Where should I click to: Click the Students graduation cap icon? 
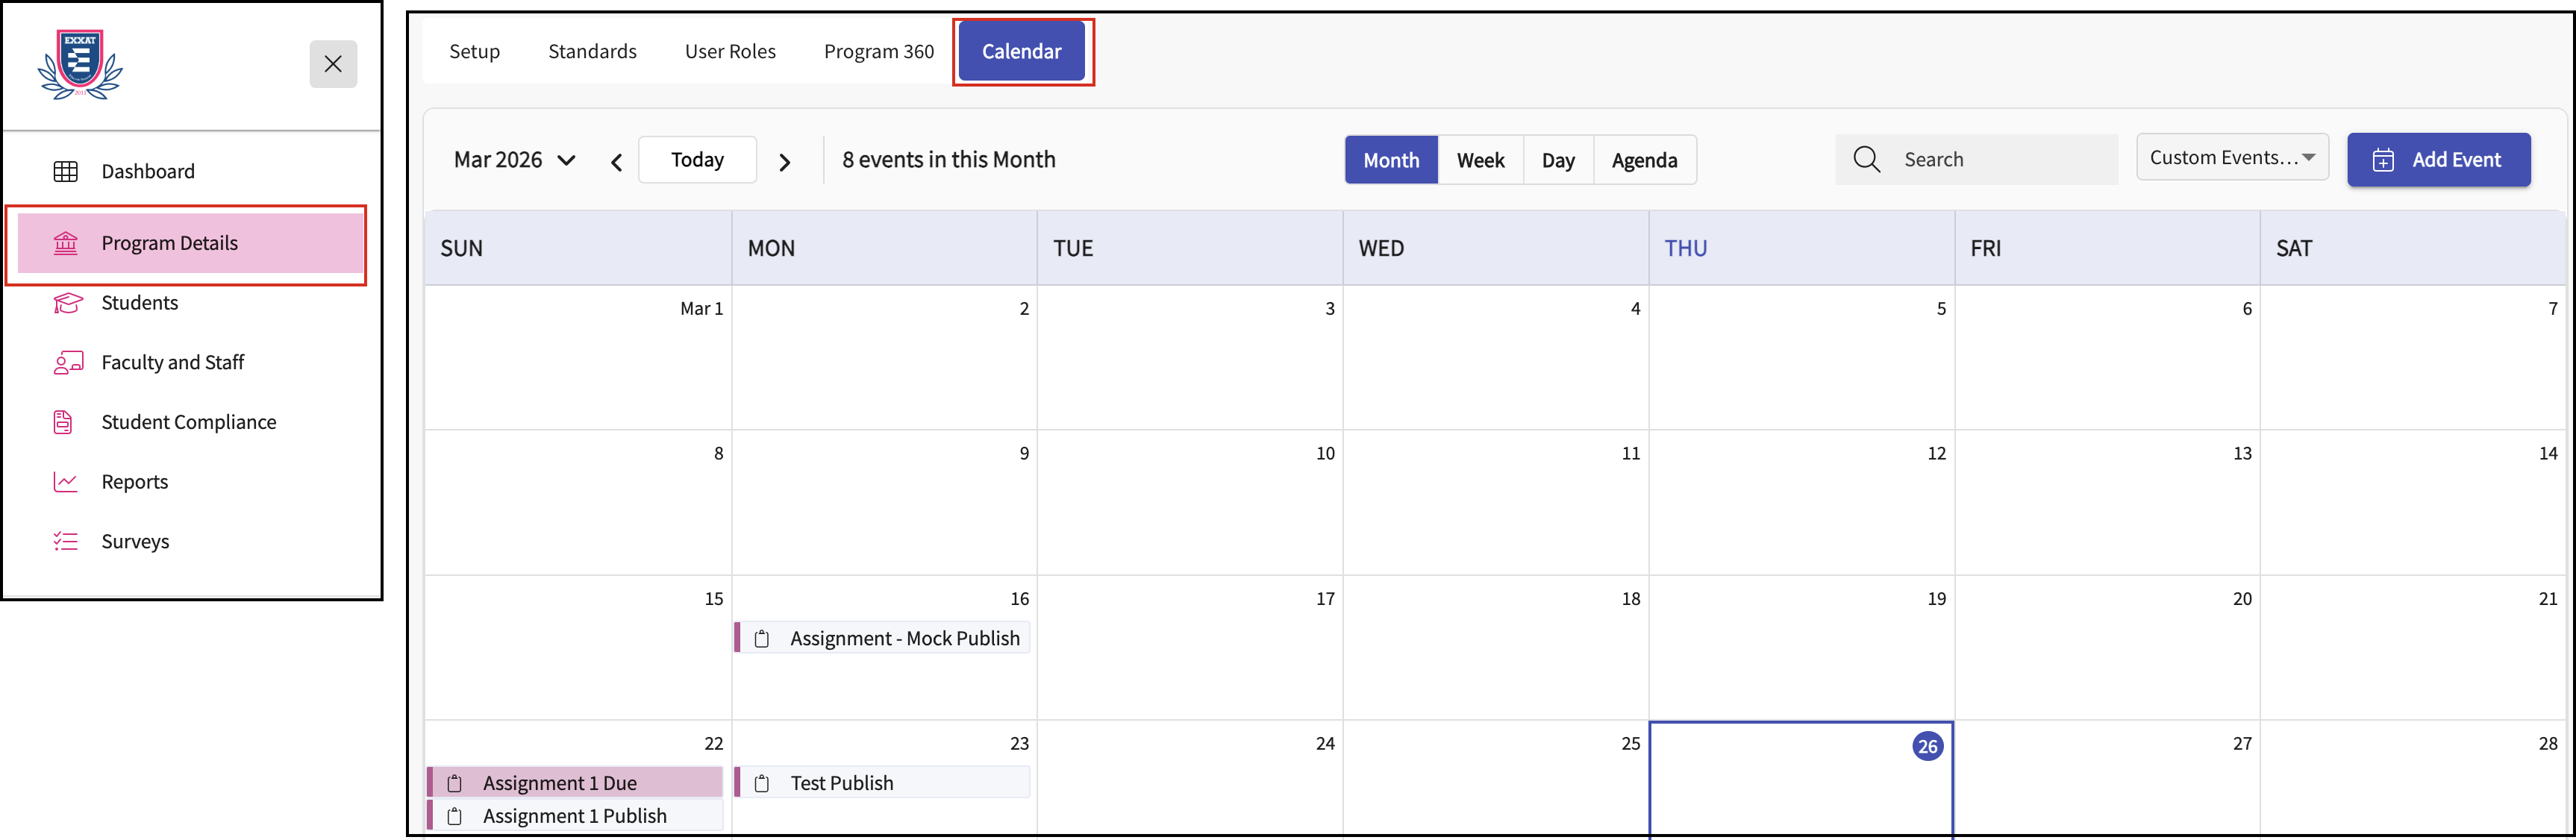click(x=67, y=303)
